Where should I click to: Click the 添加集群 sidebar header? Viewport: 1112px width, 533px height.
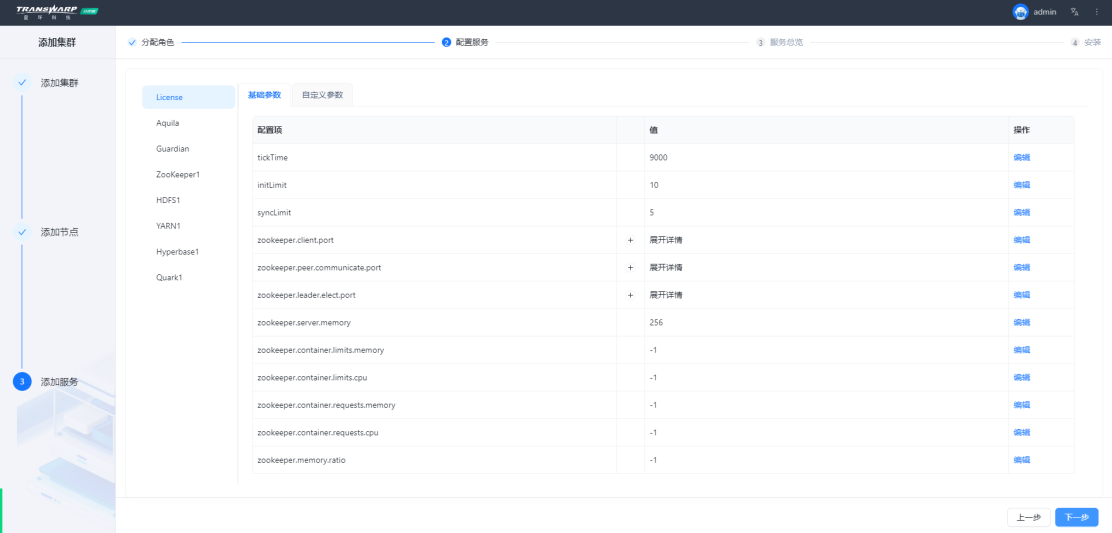coord(57,43)
